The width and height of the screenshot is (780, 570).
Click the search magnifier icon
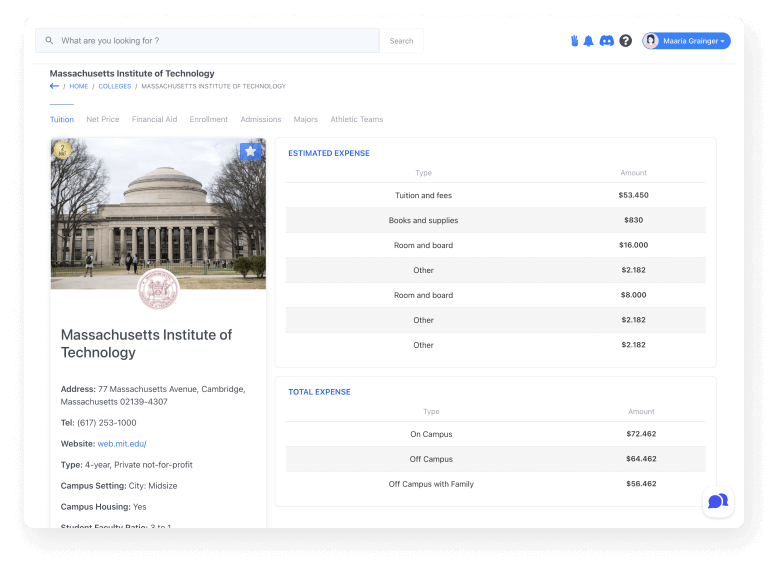click(49, 41)
